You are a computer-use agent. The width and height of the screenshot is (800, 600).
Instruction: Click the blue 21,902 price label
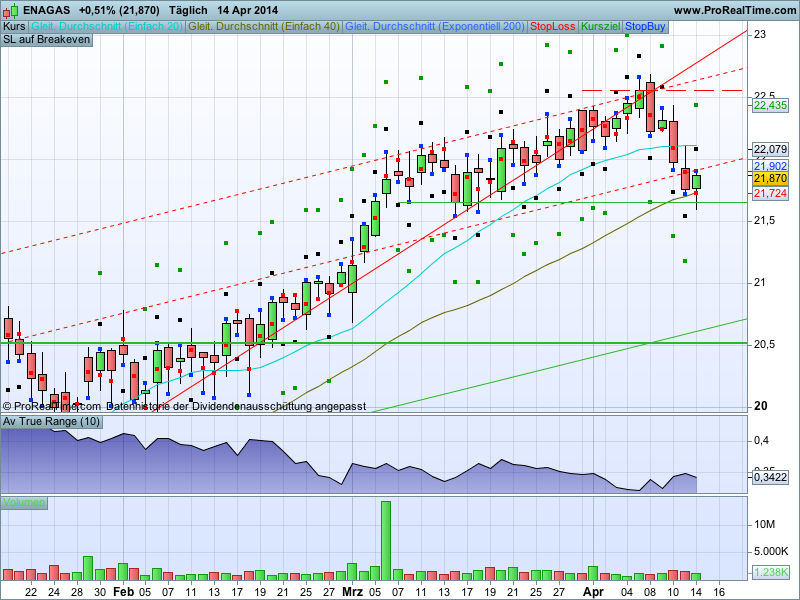(x=771, y=166)
